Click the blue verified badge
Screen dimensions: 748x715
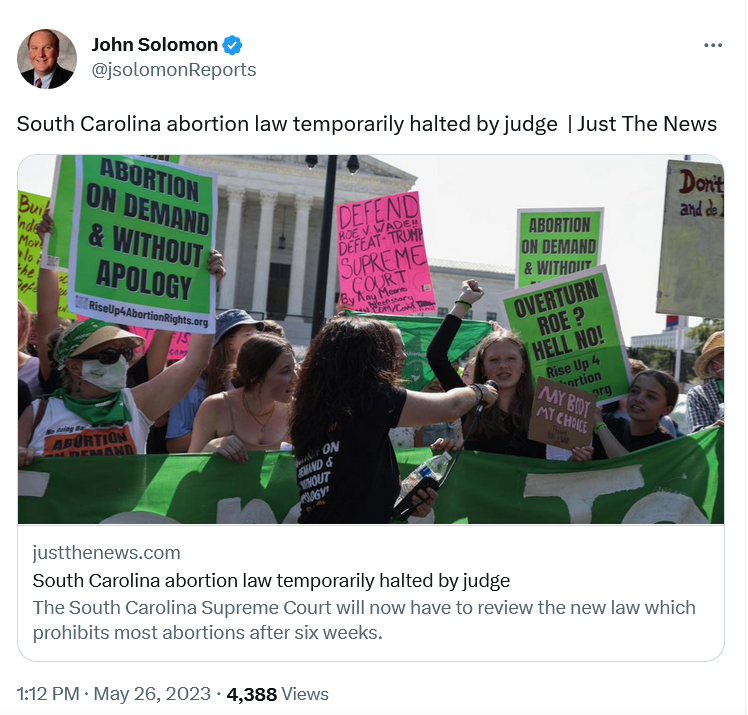point(232,45)
